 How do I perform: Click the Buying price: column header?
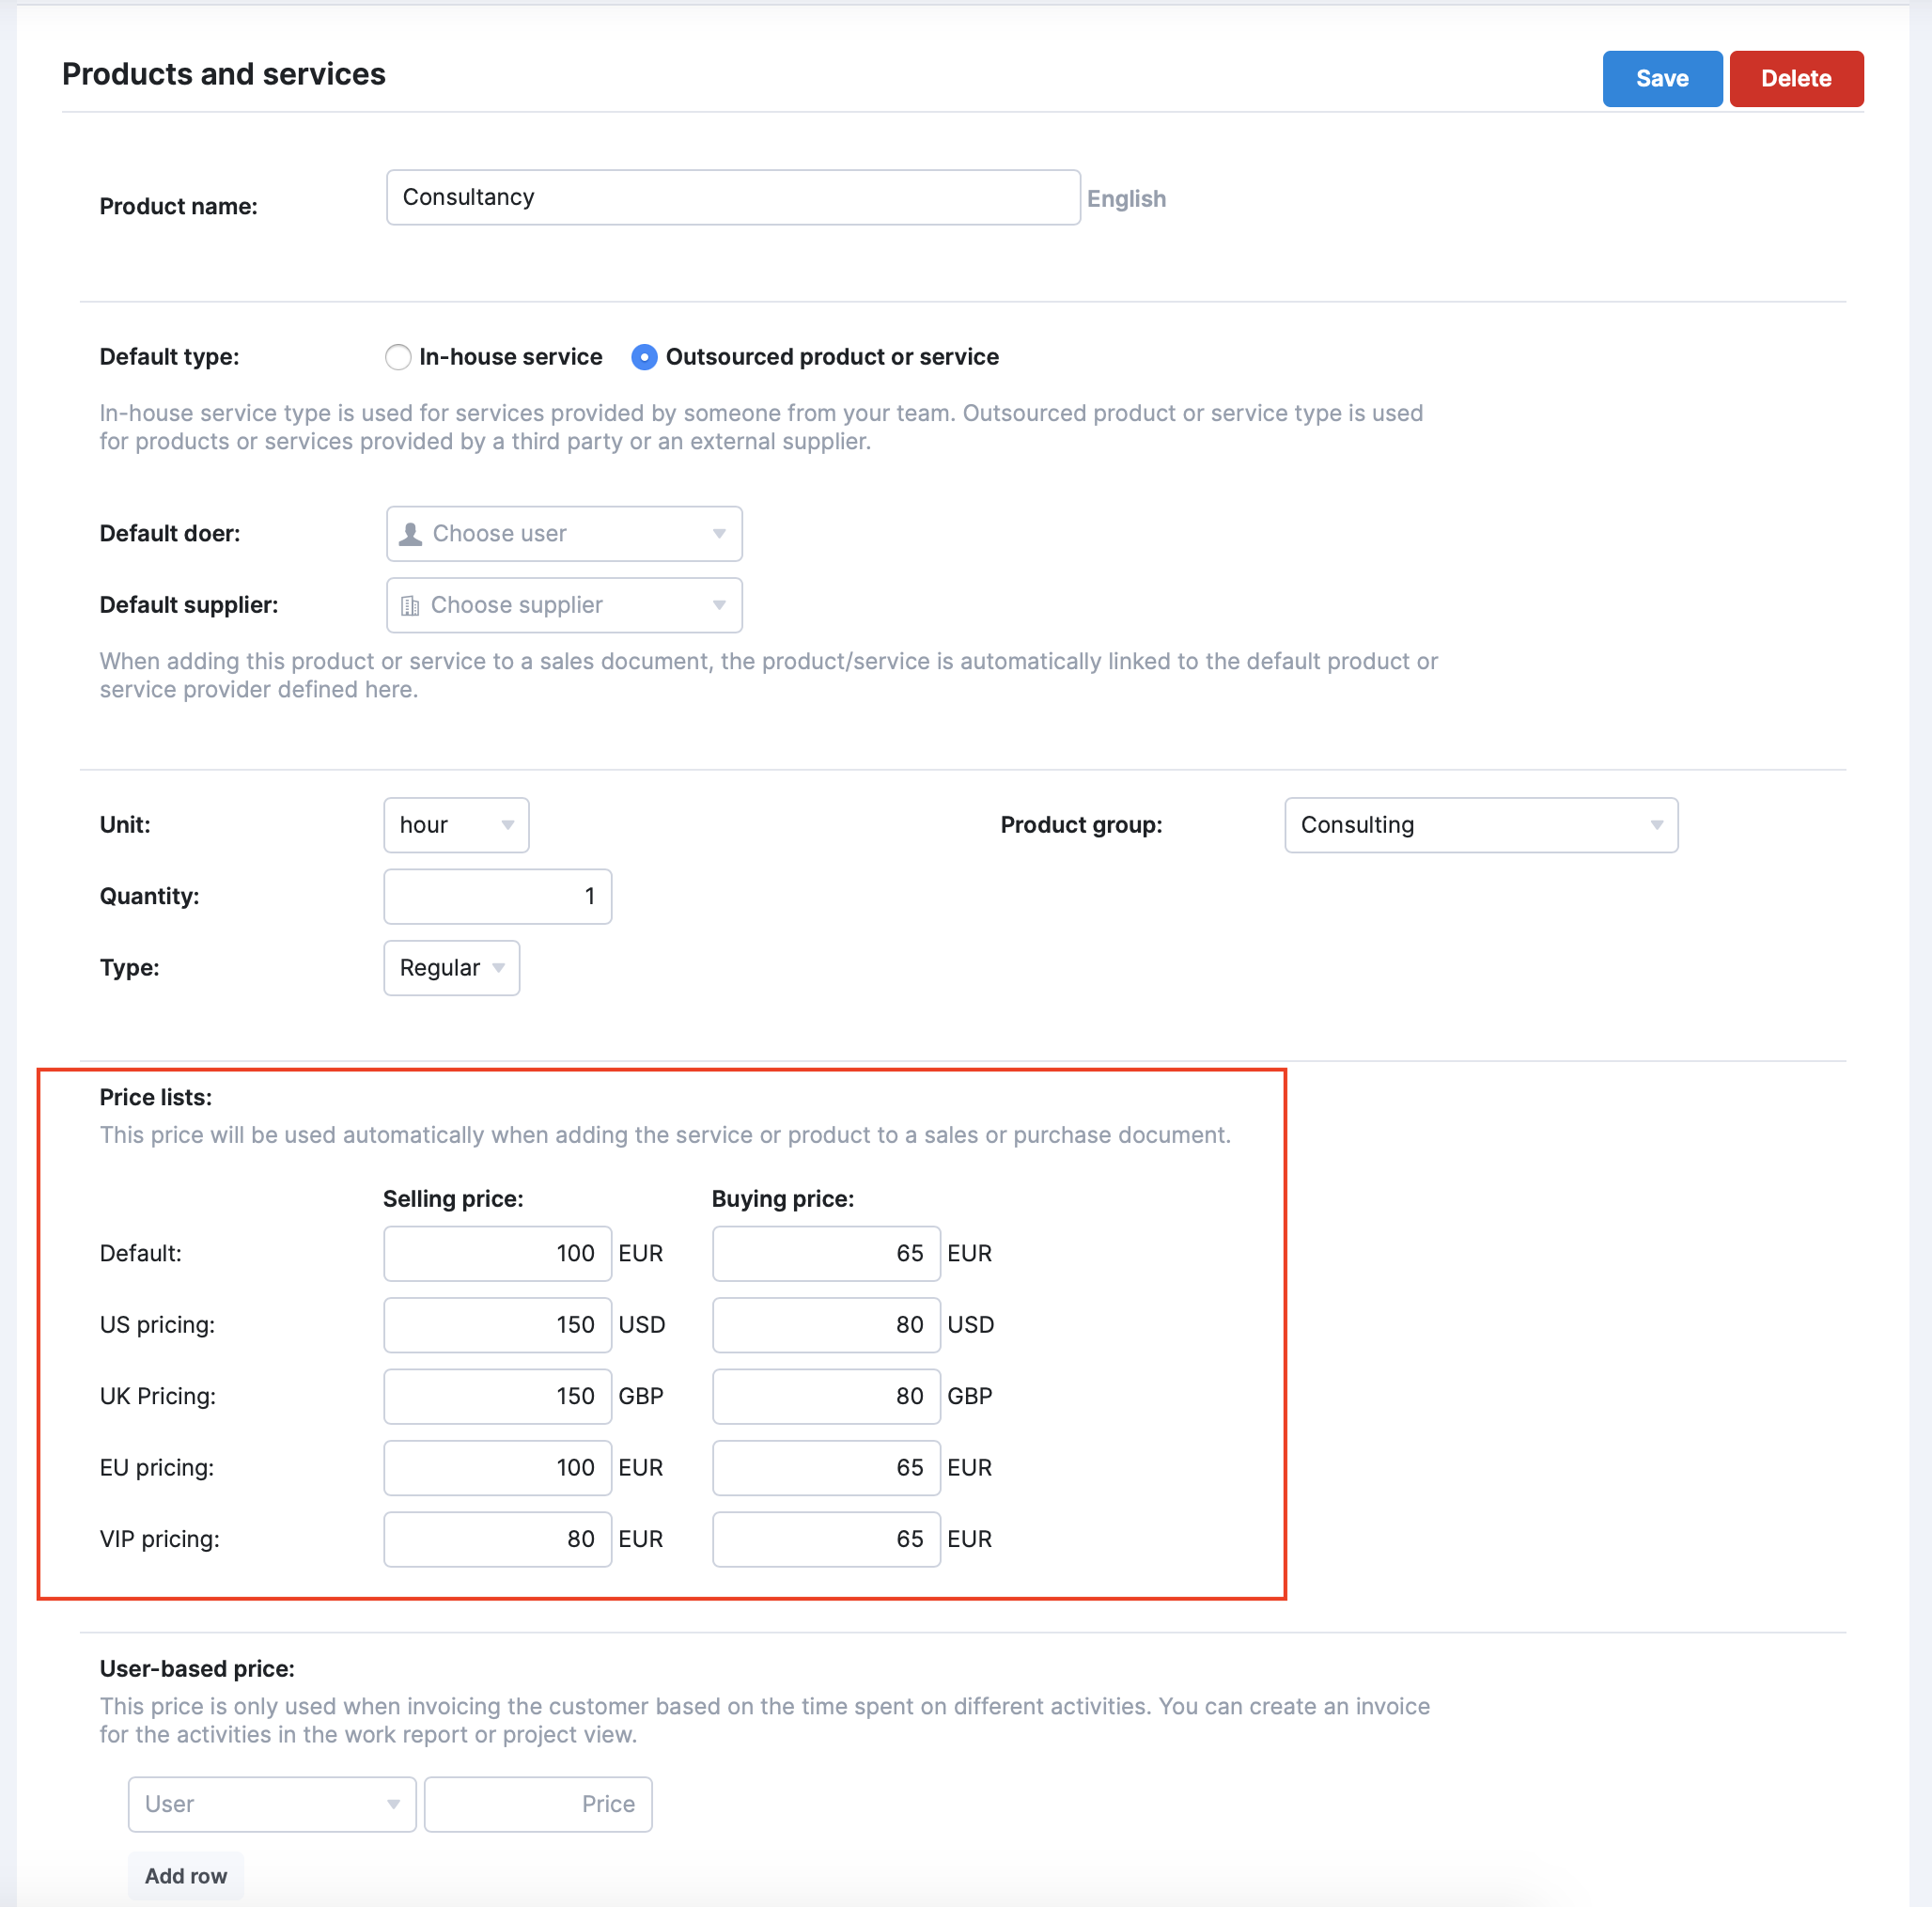coord(783,1199)
